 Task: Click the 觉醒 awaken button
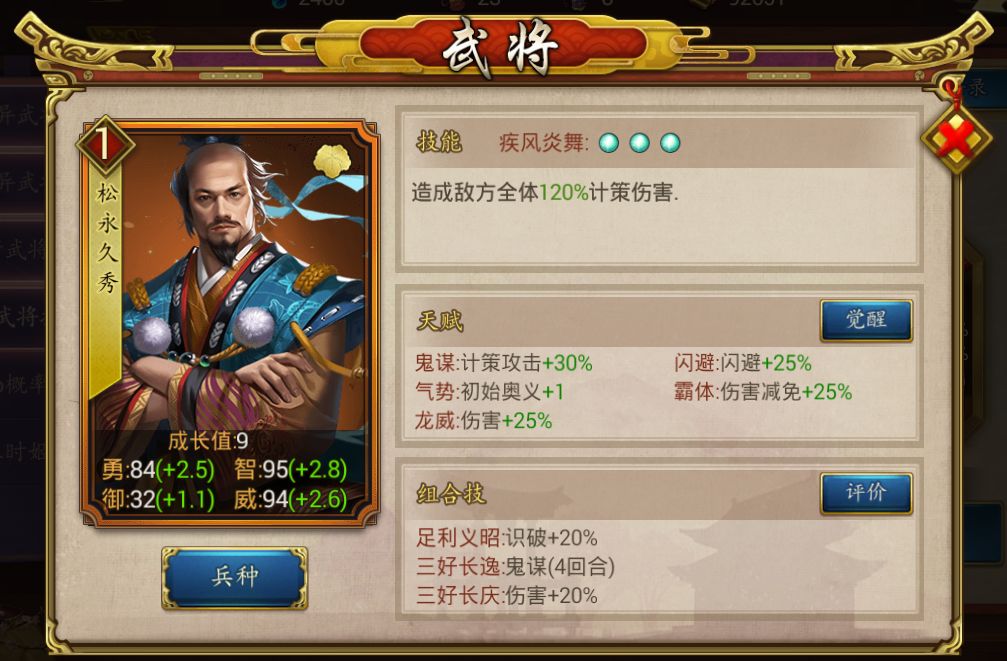pos(866,319)
